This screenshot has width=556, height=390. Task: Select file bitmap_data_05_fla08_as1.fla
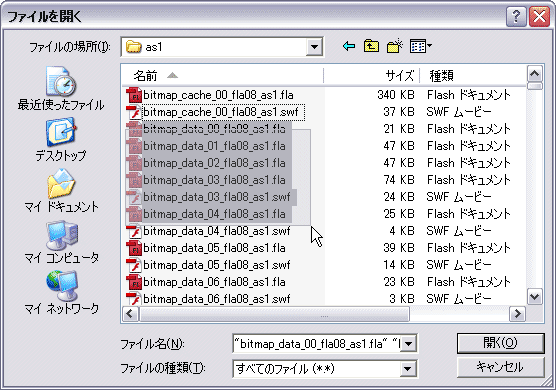214,248
